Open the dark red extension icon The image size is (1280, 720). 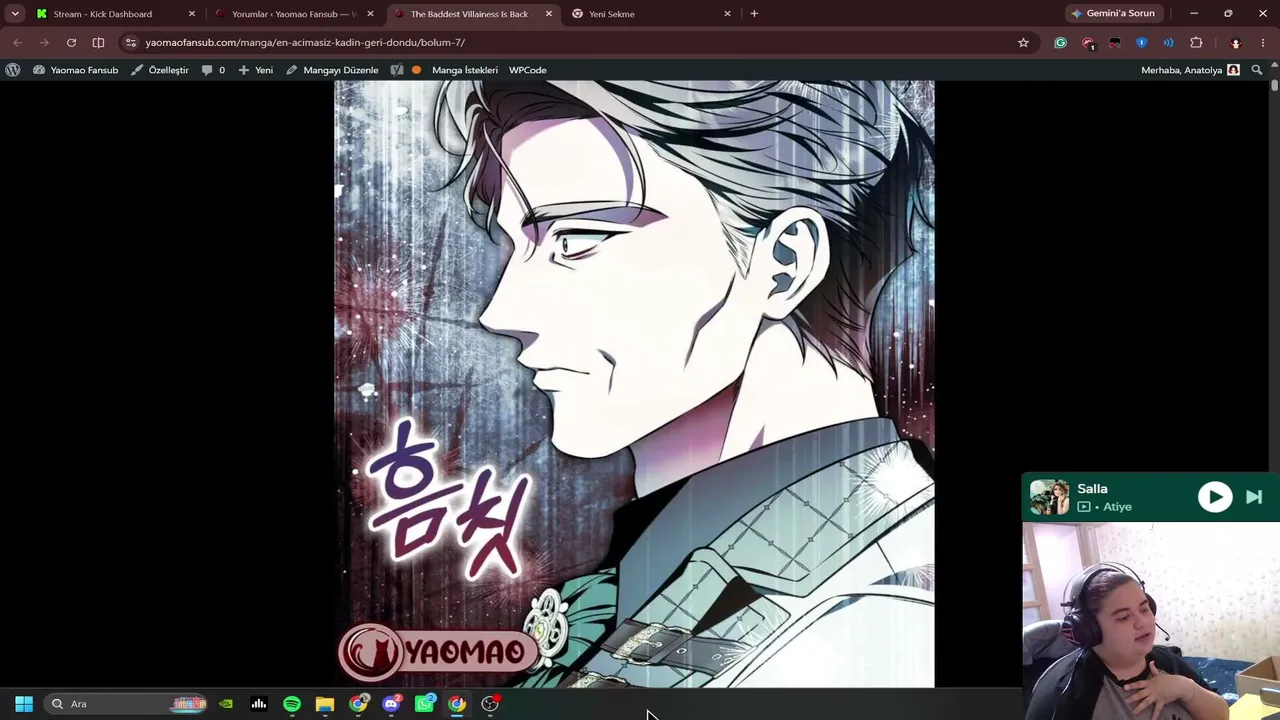point(1115,43)
